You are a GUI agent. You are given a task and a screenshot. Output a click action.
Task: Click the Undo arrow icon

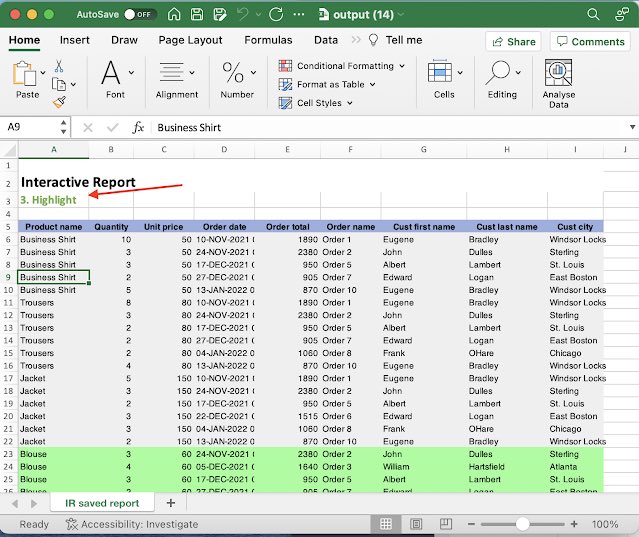click(242, 15)
